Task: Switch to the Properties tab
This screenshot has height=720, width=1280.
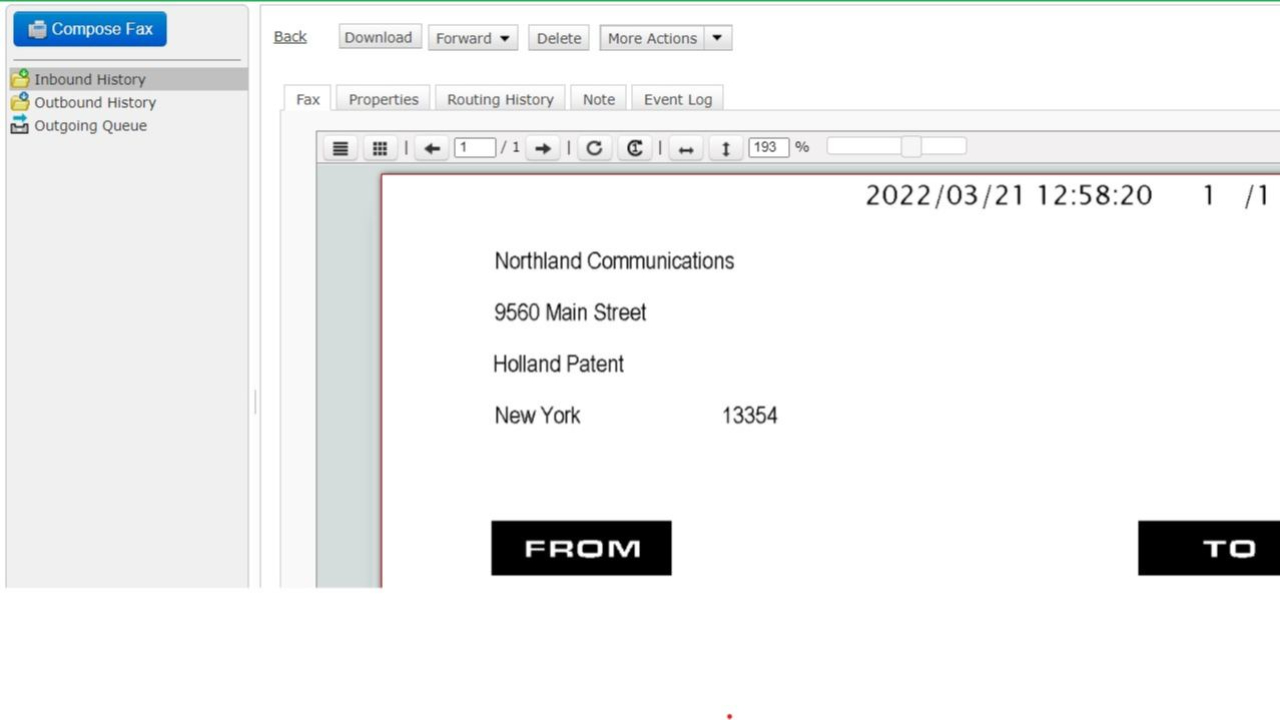Action: pyautogui.click(x=383, y=99)
